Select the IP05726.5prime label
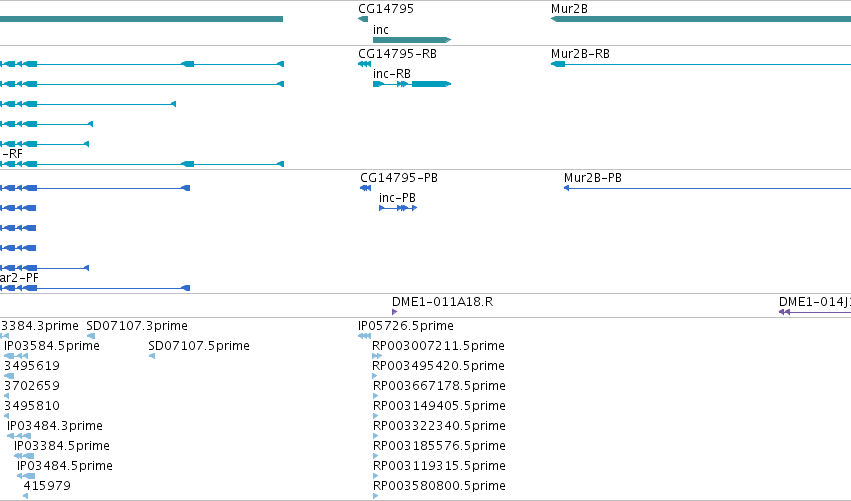Viewport: 851px width, 501px height. click(x=406, y=326)
